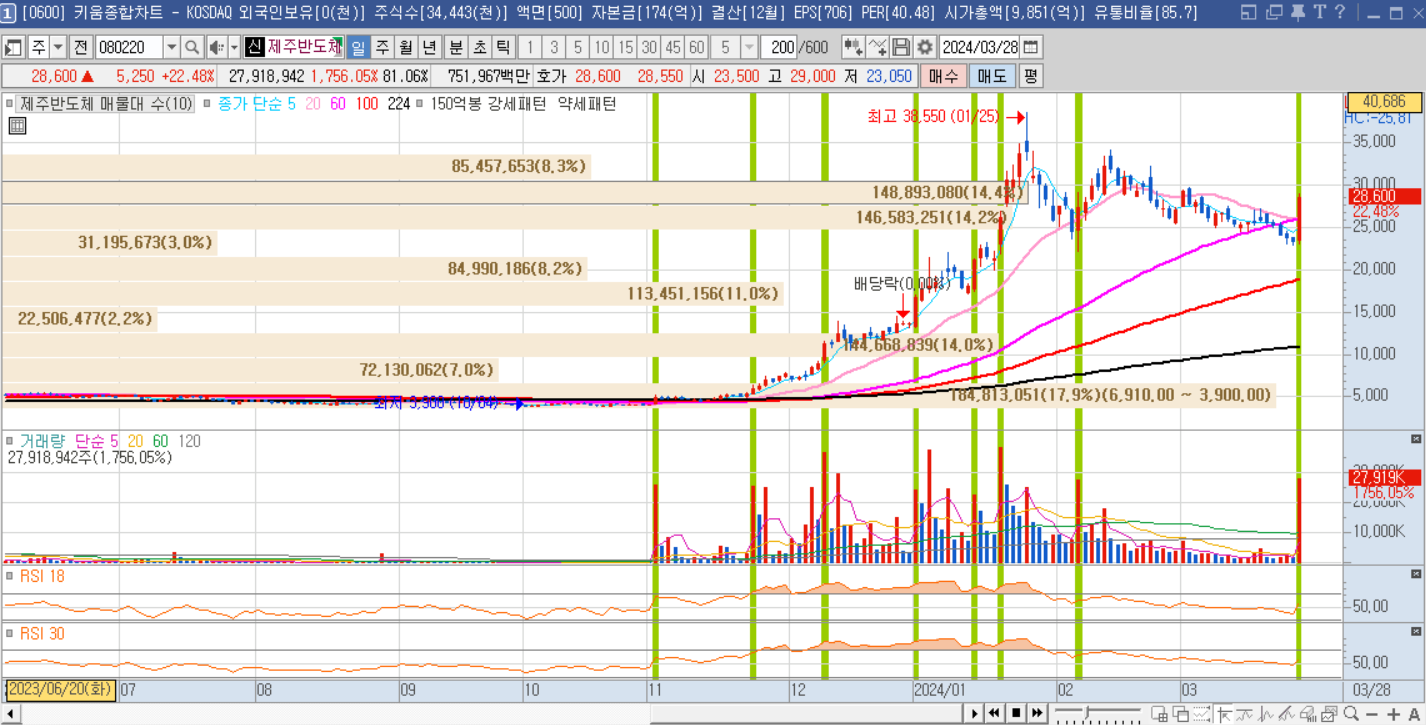Open the stock code search magnifier

pyautogui.click(x=191, y=47)
